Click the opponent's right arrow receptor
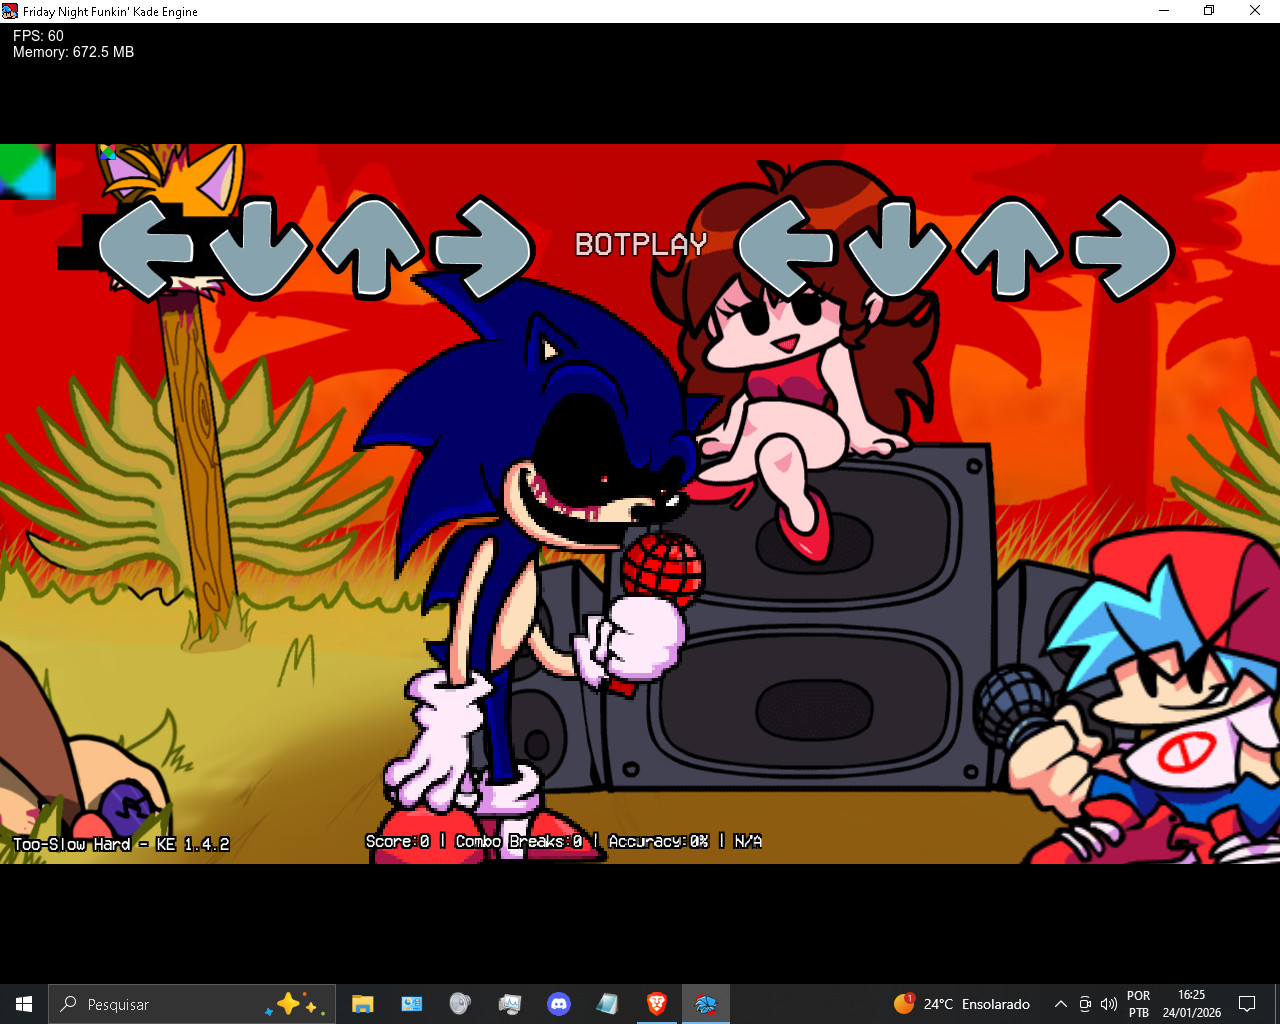The height and width of the screenshot is (1024, 1280). [483, 247]
